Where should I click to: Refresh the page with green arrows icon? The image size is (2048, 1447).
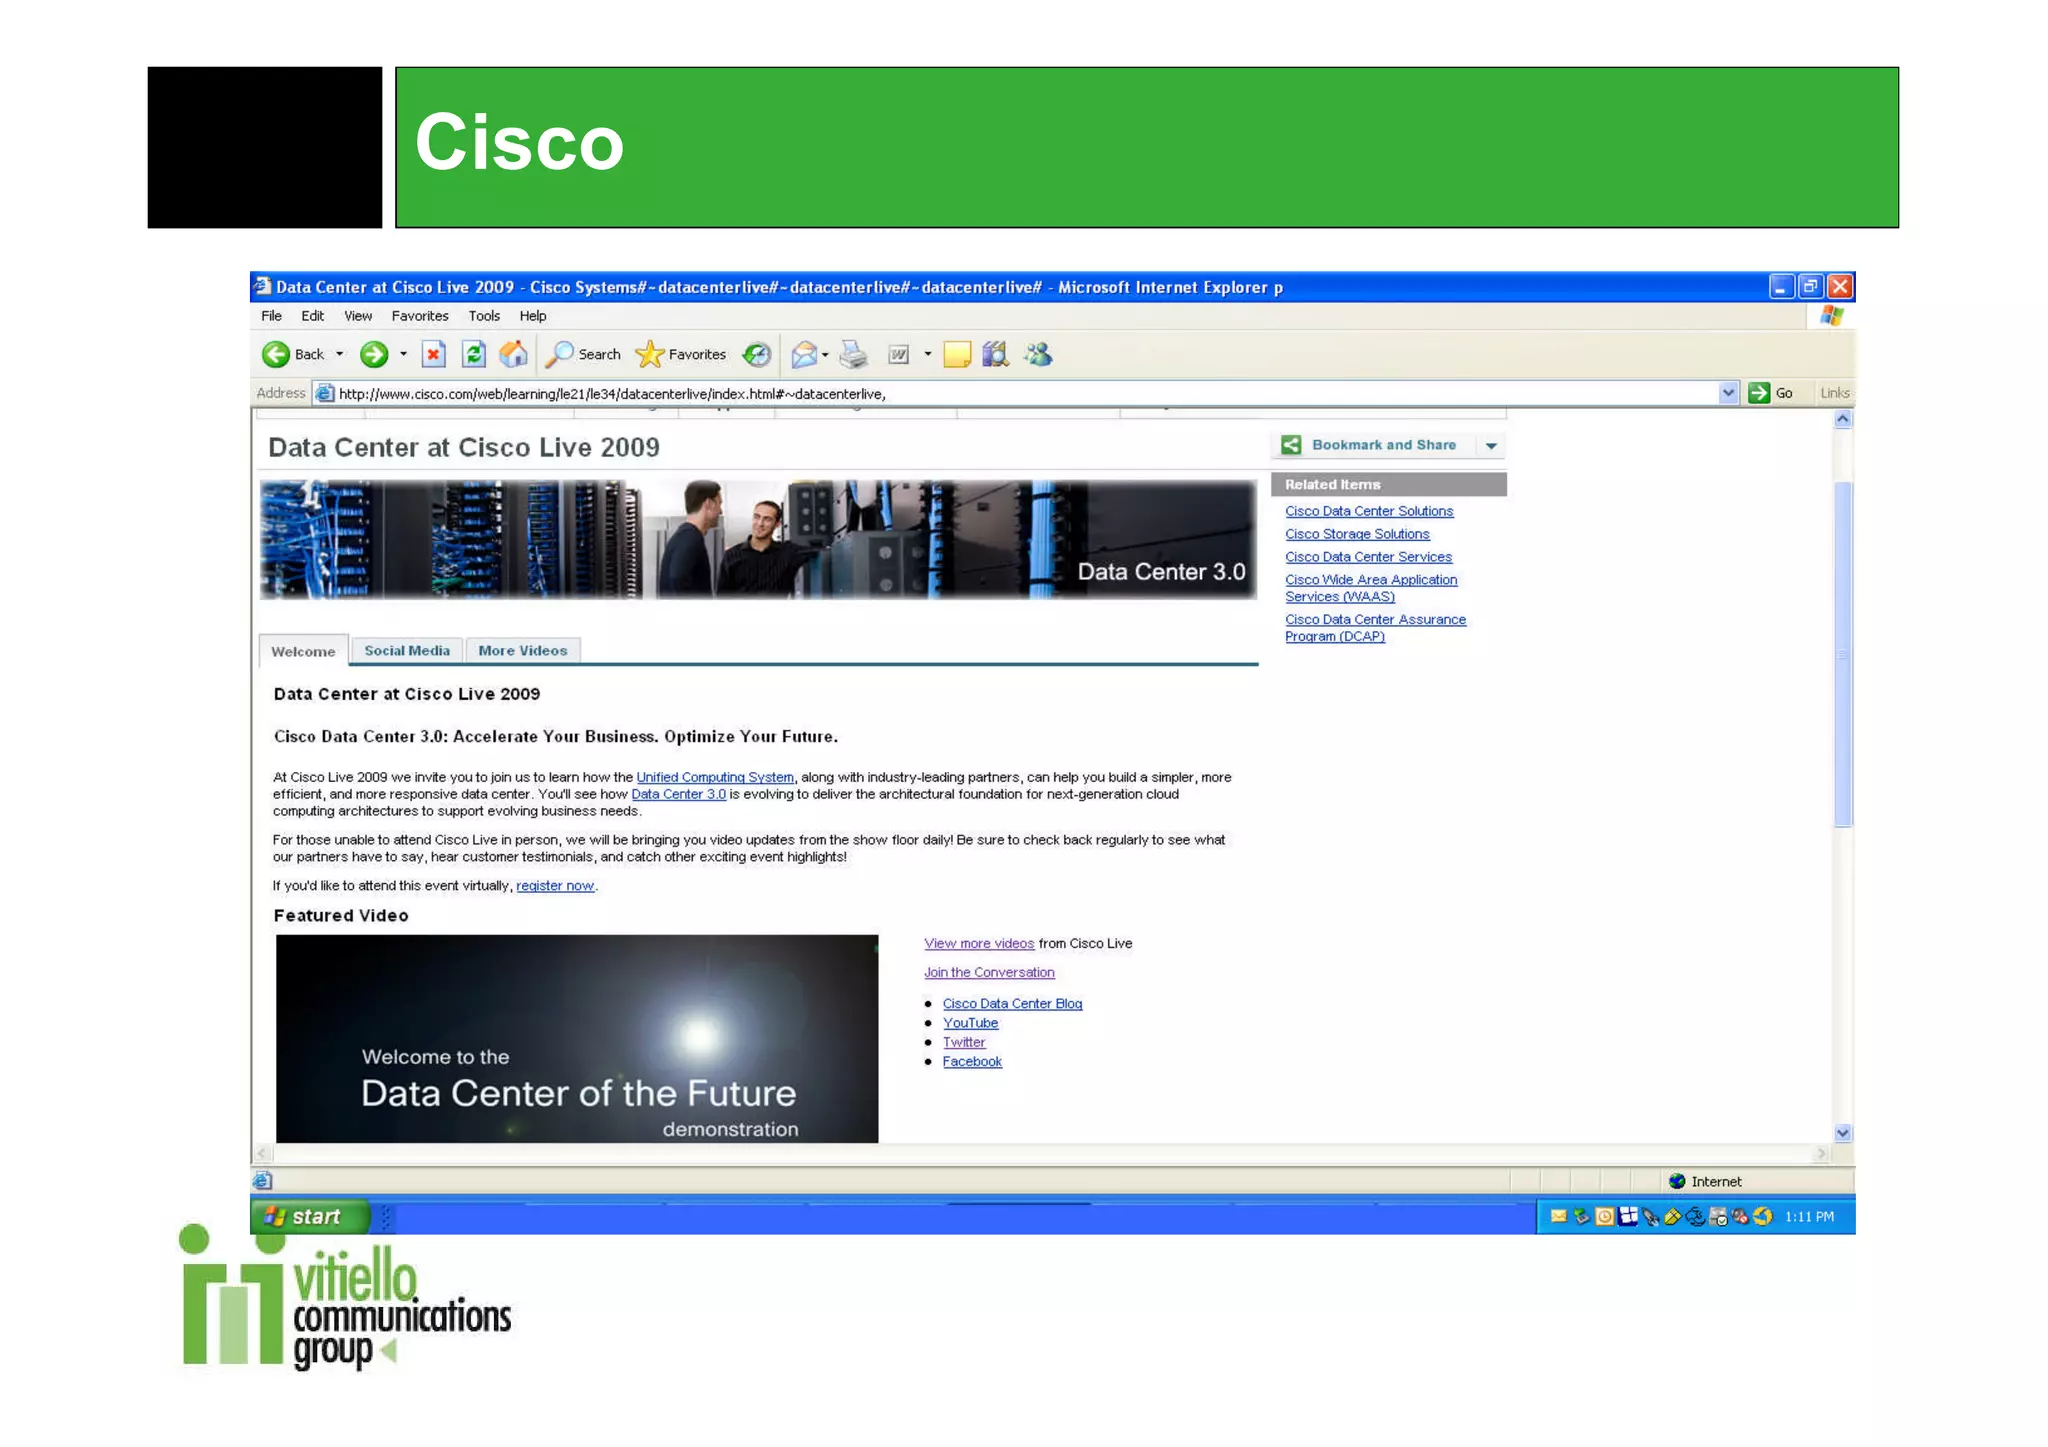point(474,354)
